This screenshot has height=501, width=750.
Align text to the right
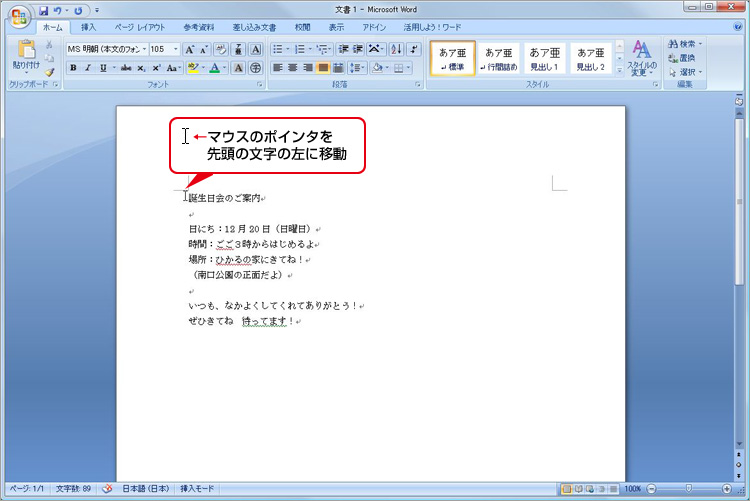[308, 68]
